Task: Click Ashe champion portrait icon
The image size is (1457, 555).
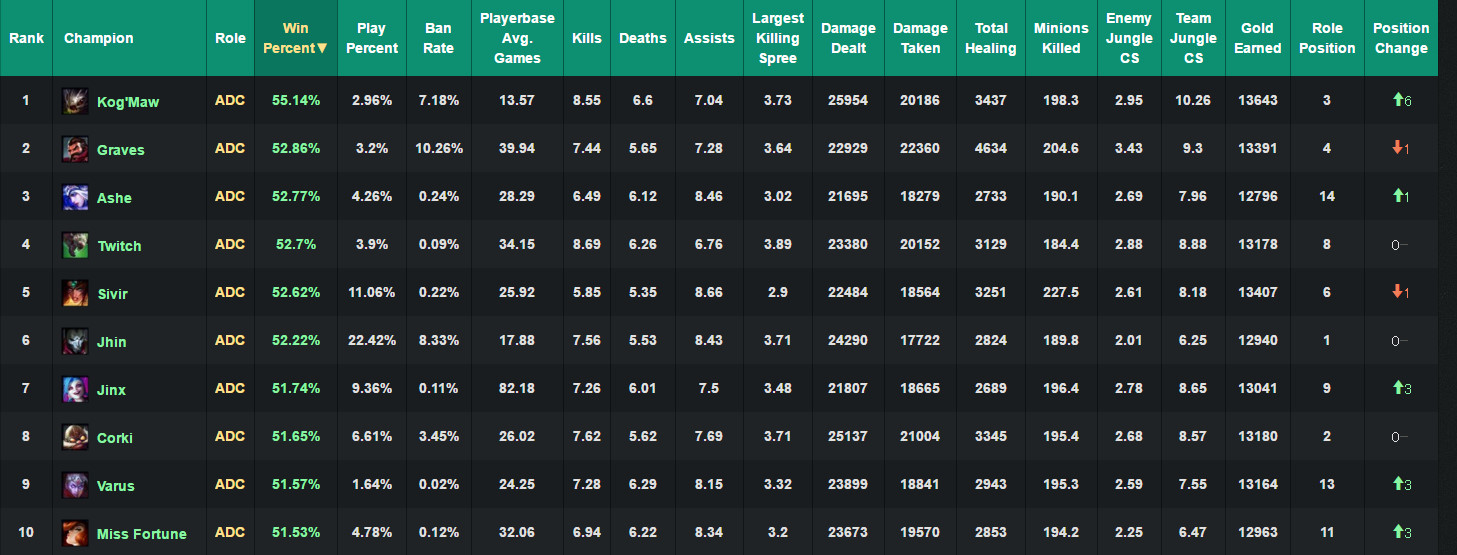Action: tap(74, 196)
